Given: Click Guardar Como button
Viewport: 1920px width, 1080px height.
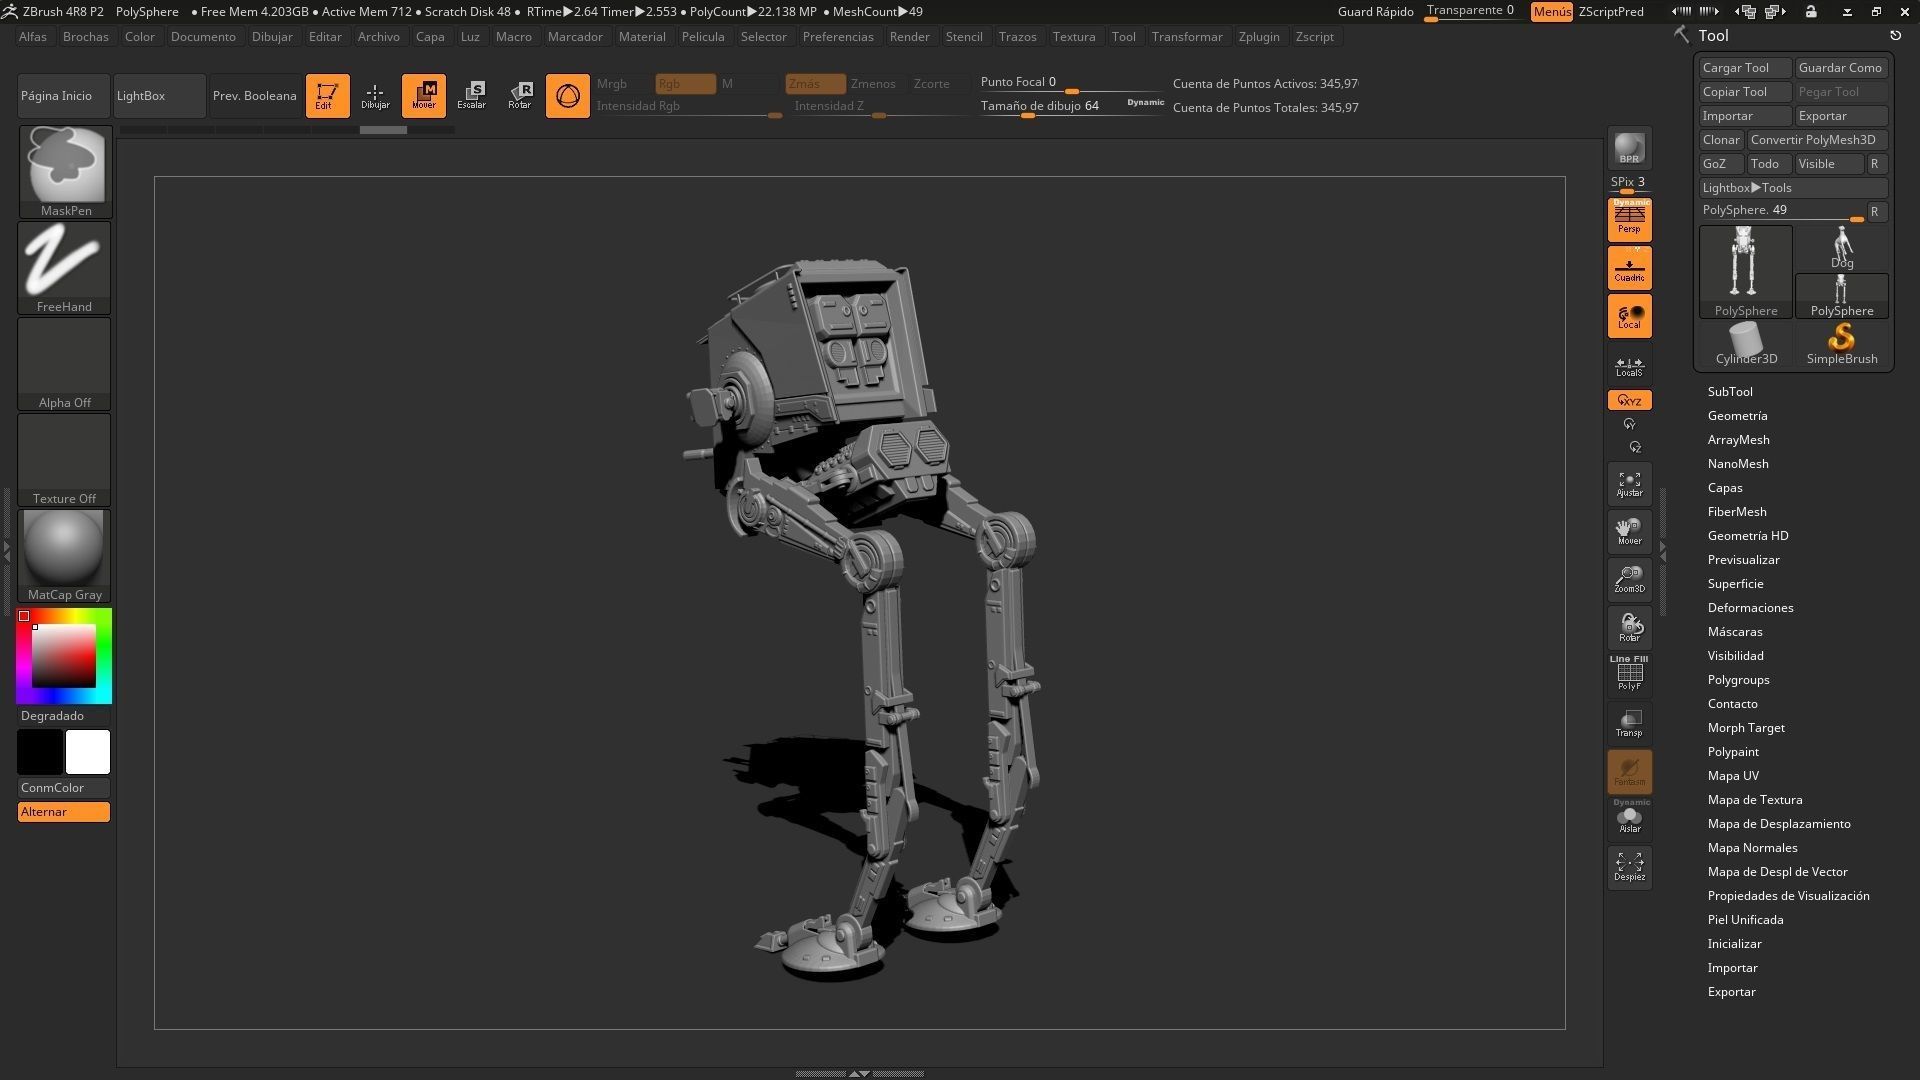Looking at the screenshot, I should click(1841, 68).
